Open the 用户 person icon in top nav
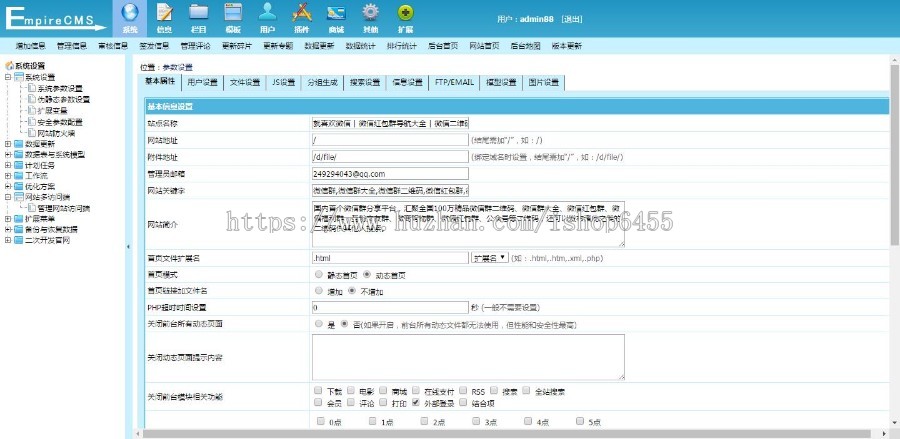The image size is (900, 439). [267, 13]
